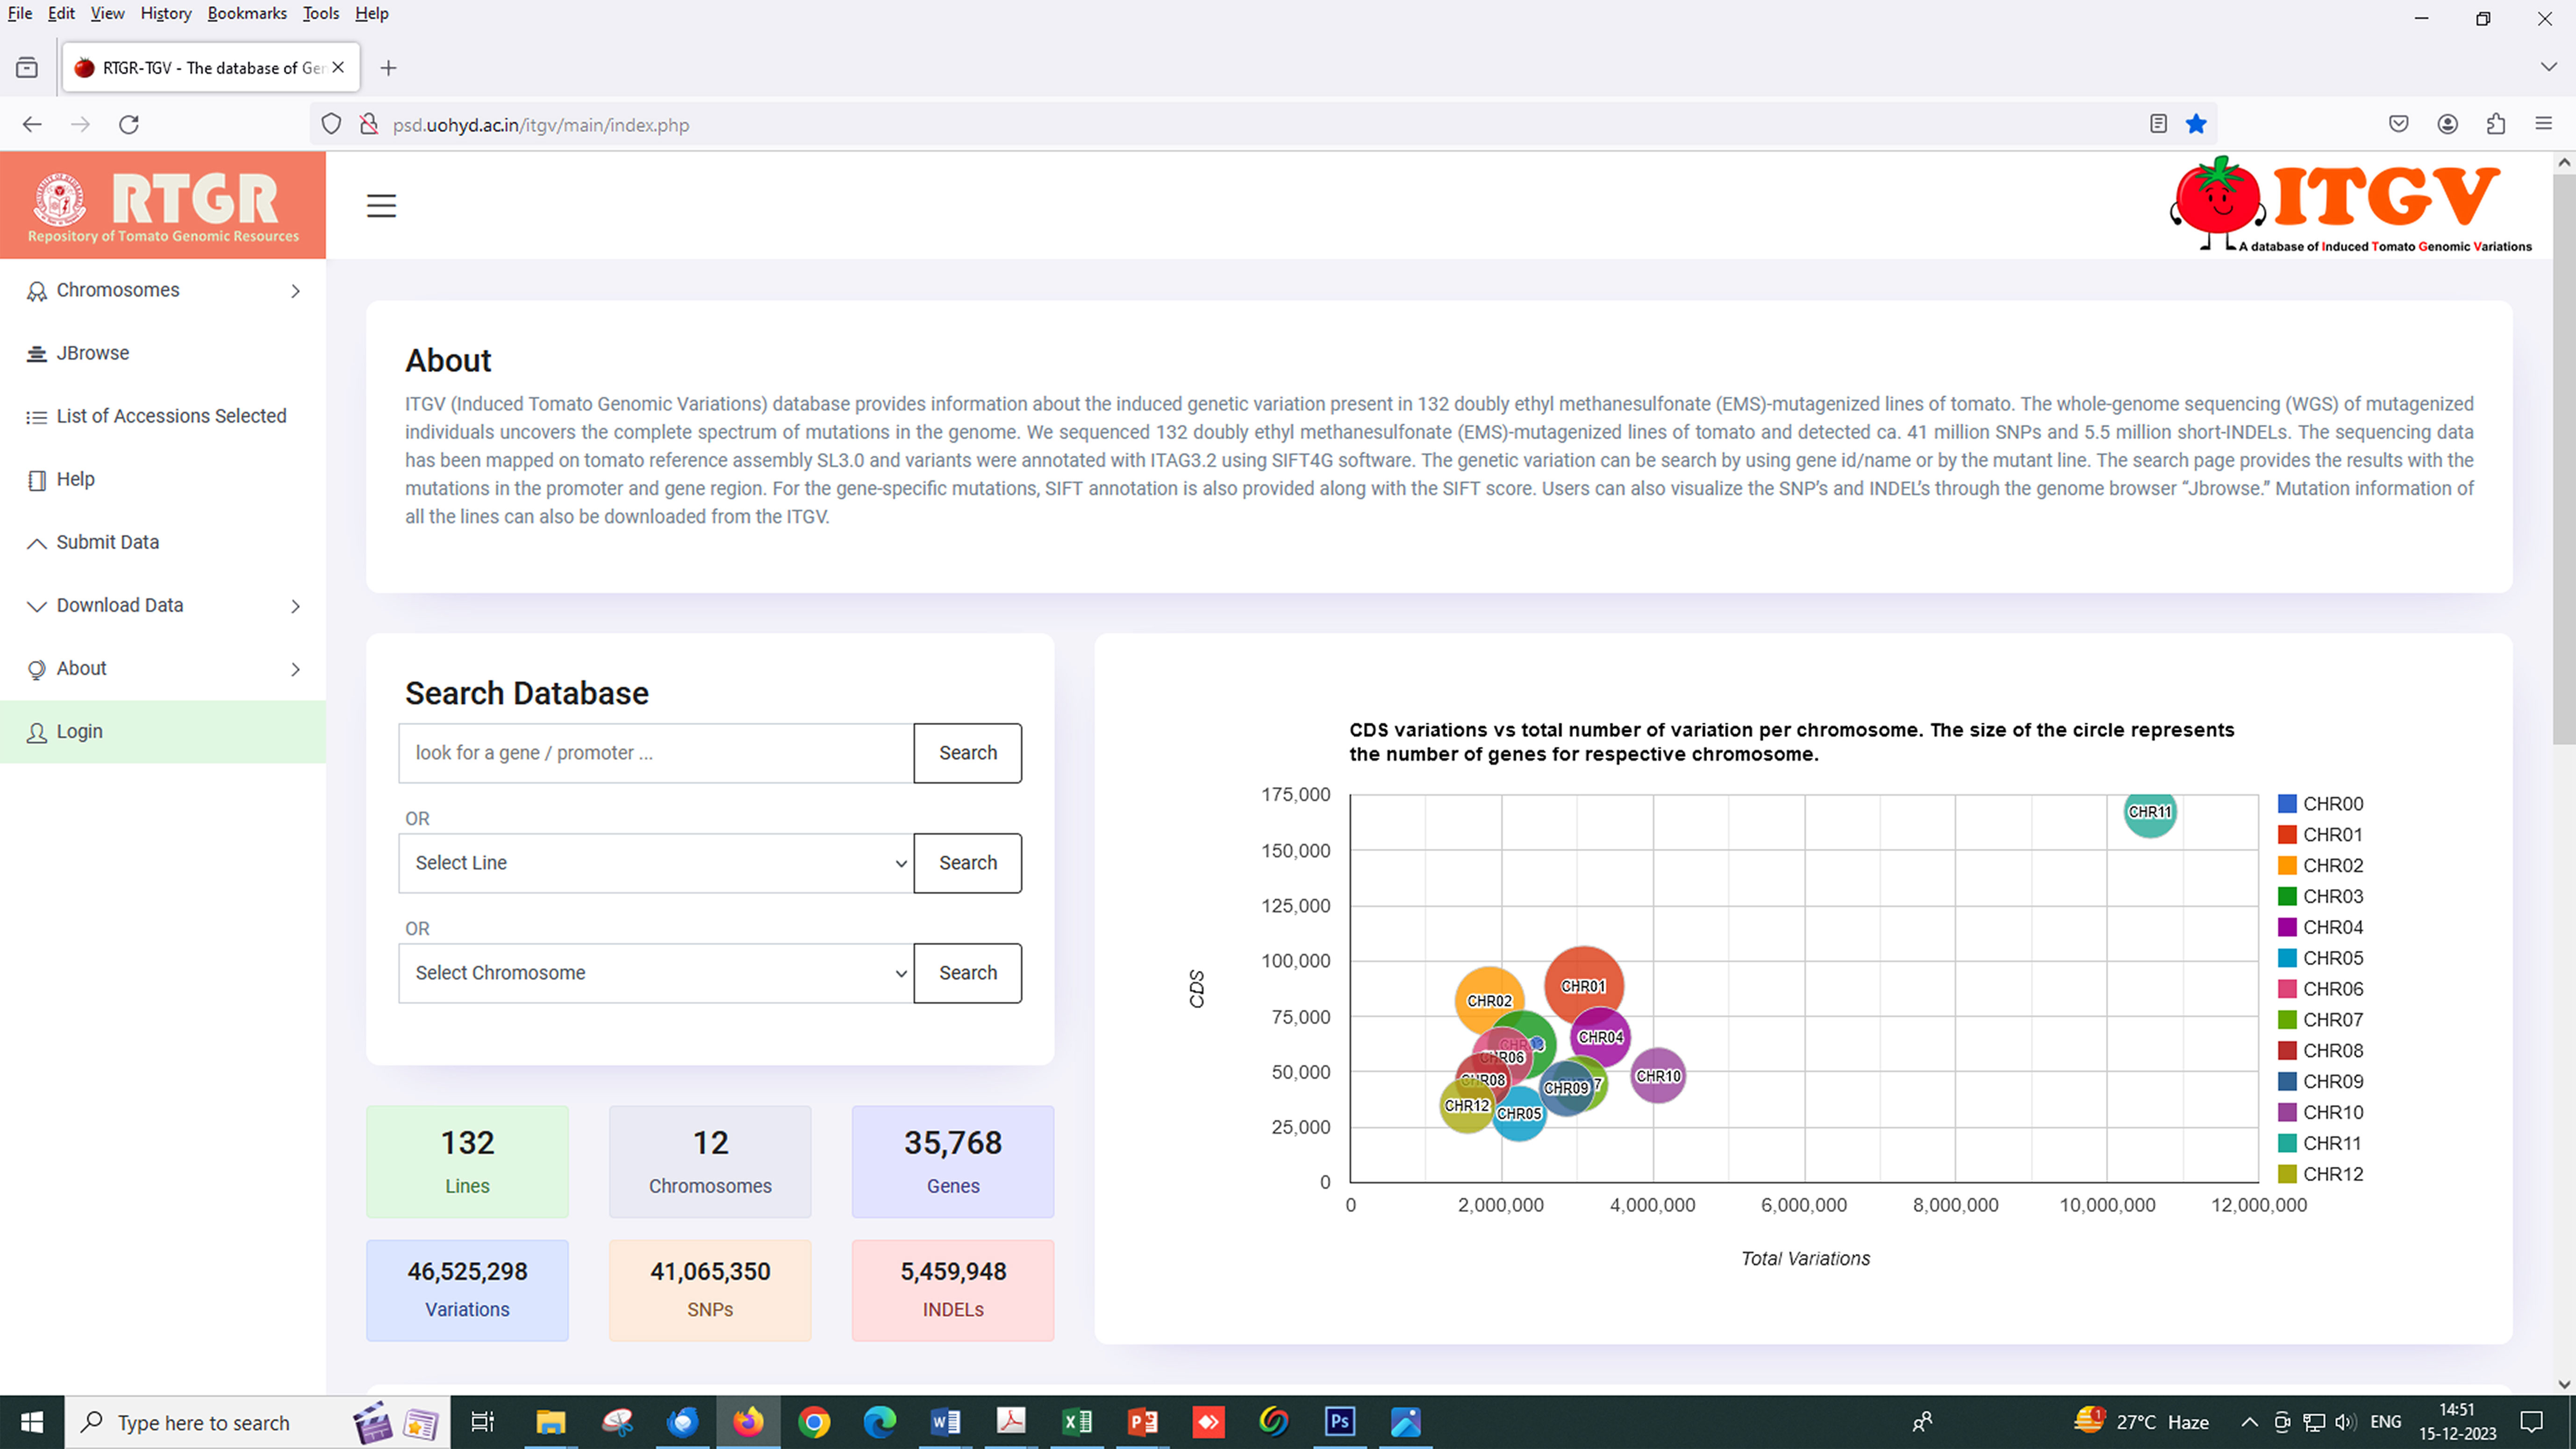This screenshot has height=1449, width=2576.
Task: Open Submit Data in sidebar
Action: [163, 542]
